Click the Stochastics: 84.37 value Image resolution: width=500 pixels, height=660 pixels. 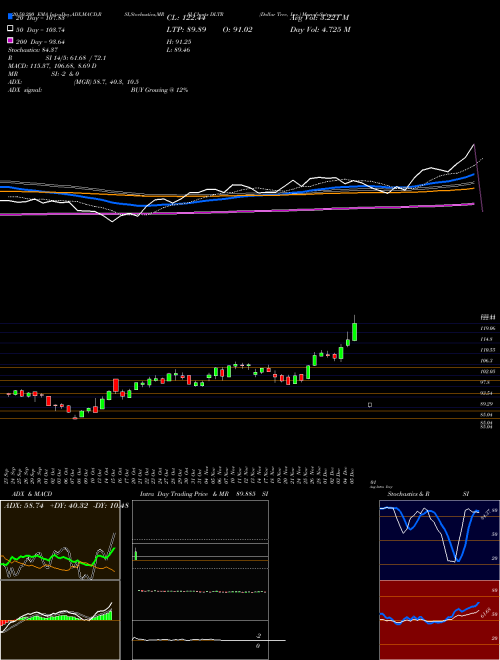point(31,50)
